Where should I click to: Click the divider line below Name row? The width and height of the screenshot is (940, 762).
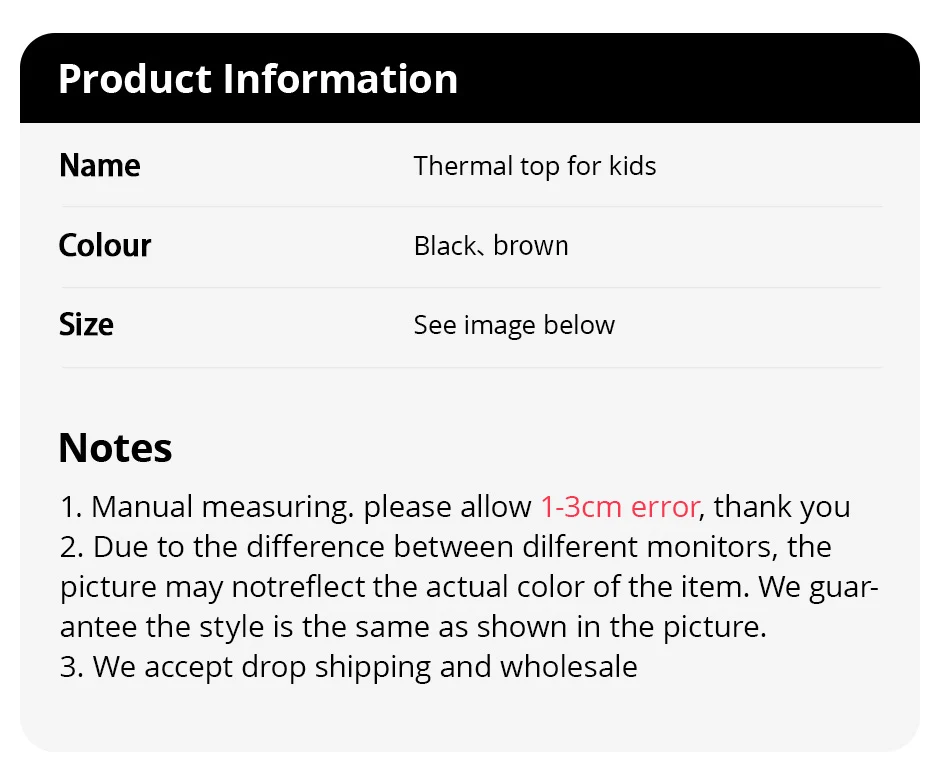pos(470,207)
